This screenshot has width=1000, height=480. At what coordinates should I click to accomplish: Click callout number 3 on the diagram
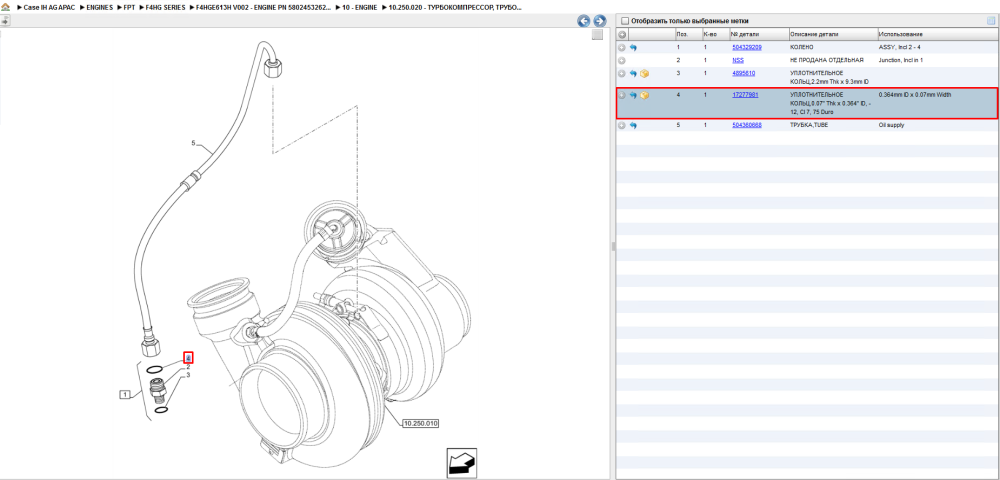[188, 375]
